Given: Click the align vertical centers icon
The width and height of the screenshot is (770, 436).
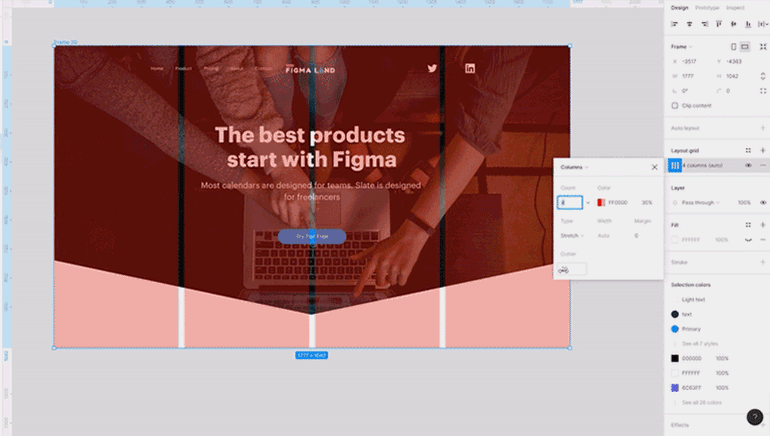Looking at the screenshot, I should [x=734, y=24].
